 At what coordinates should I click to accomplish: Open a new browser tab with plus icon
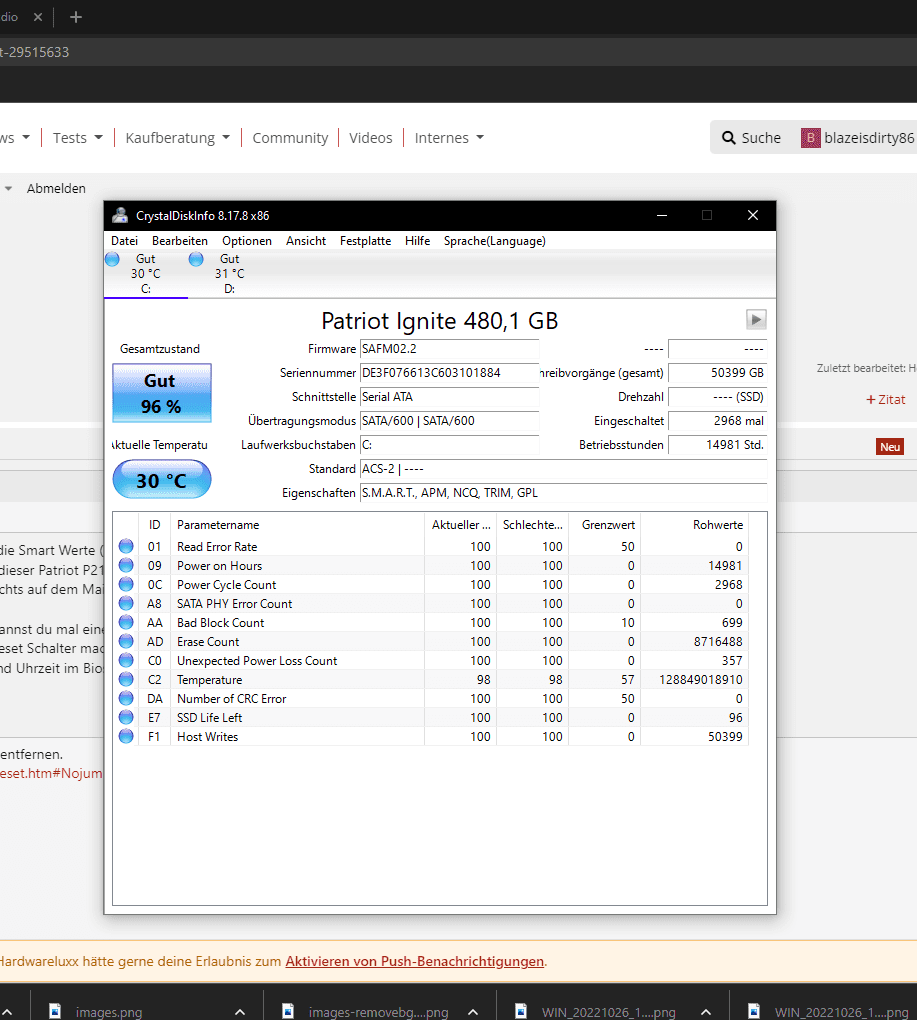tap(76, 17)
